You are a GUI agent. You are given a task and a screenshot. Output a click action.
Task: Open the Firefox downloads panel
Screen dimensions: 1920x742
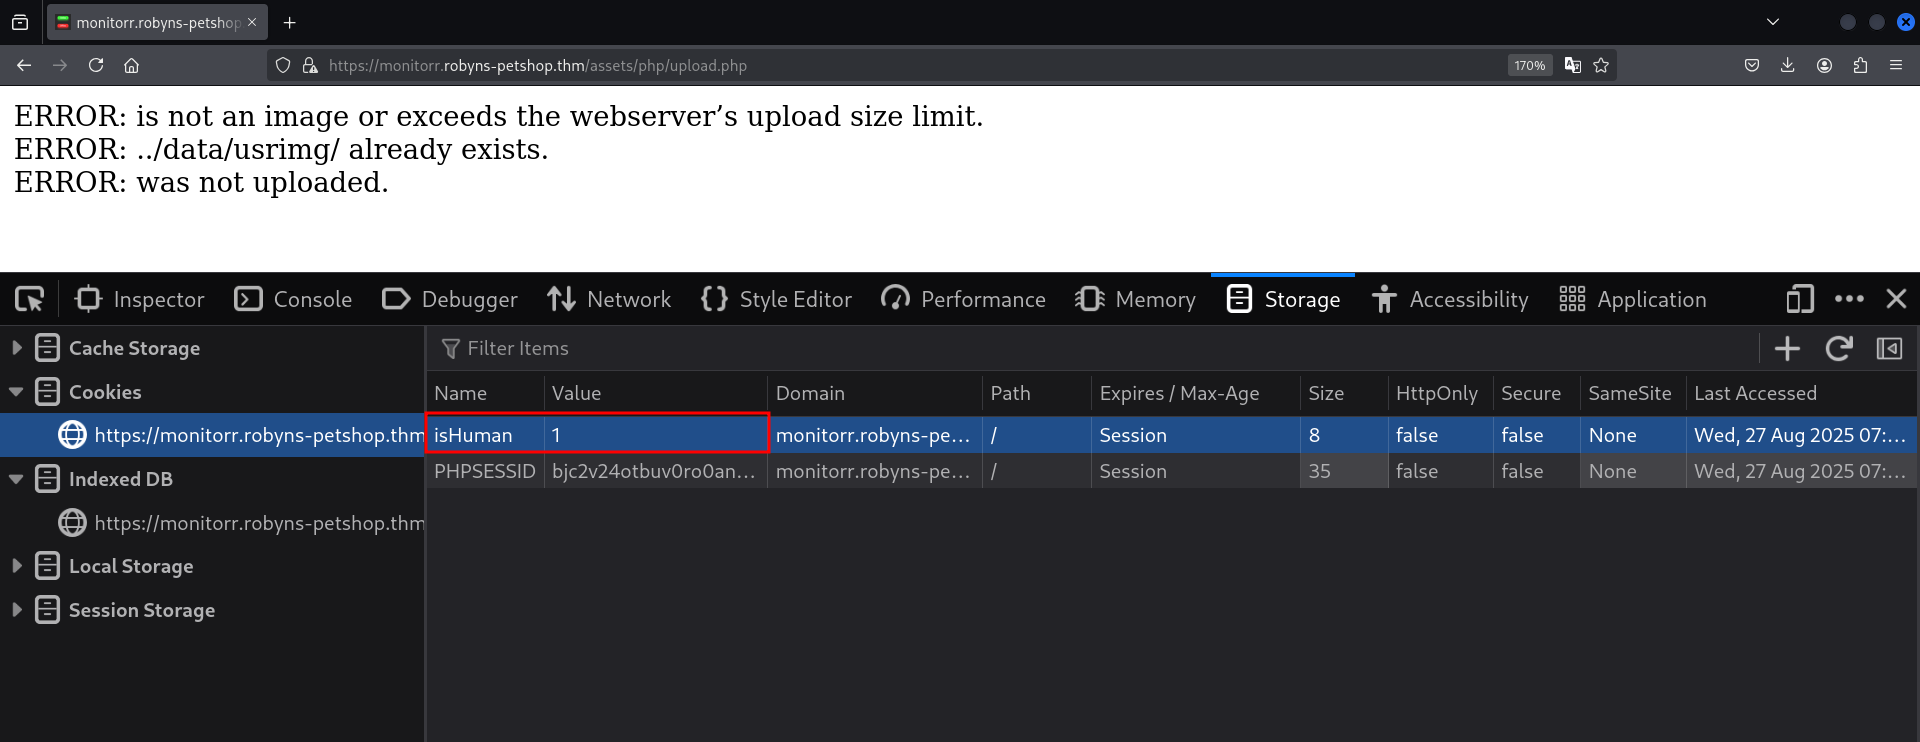[1787, 65]
